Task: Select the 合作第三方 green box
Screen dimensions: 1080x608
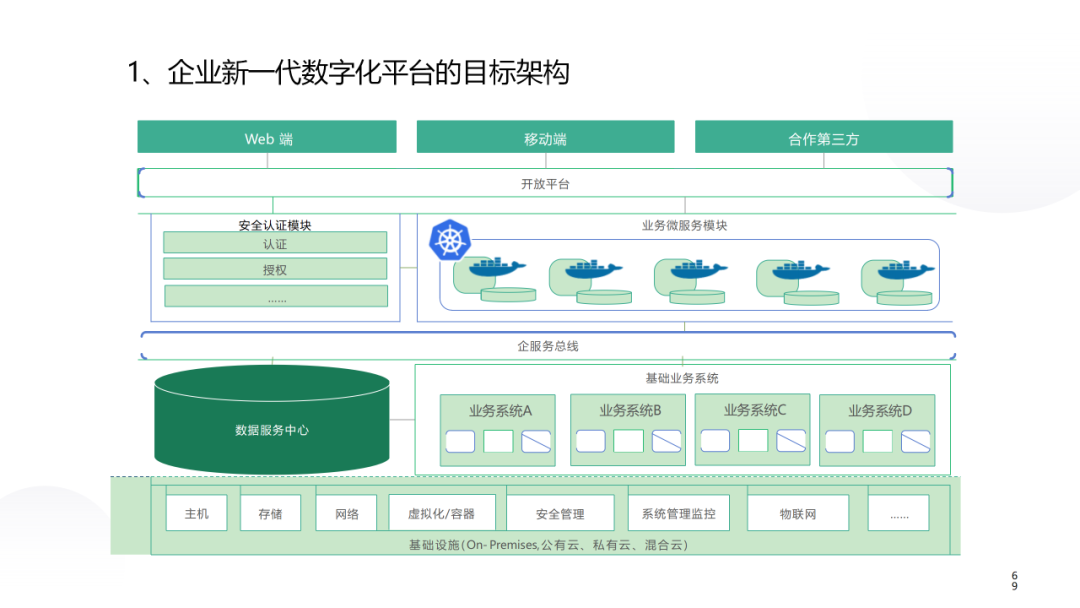Action: 824,137
